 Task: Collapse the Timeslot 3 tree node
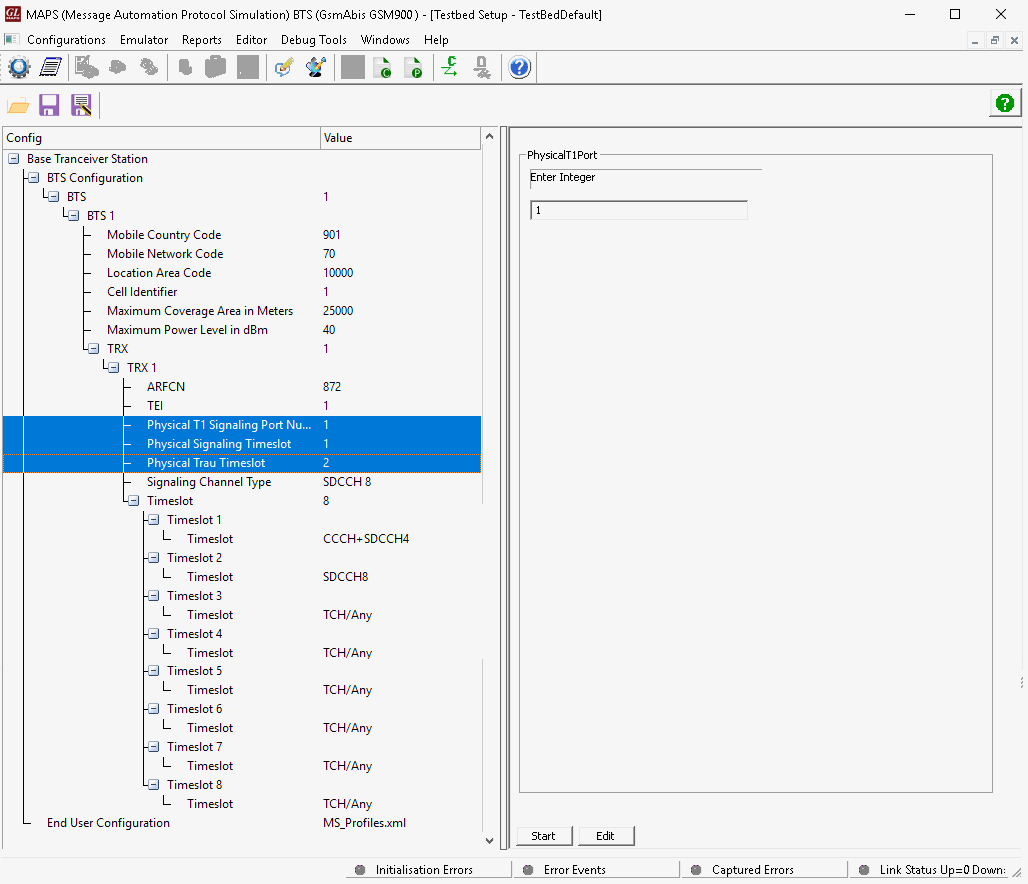[152, 595]
